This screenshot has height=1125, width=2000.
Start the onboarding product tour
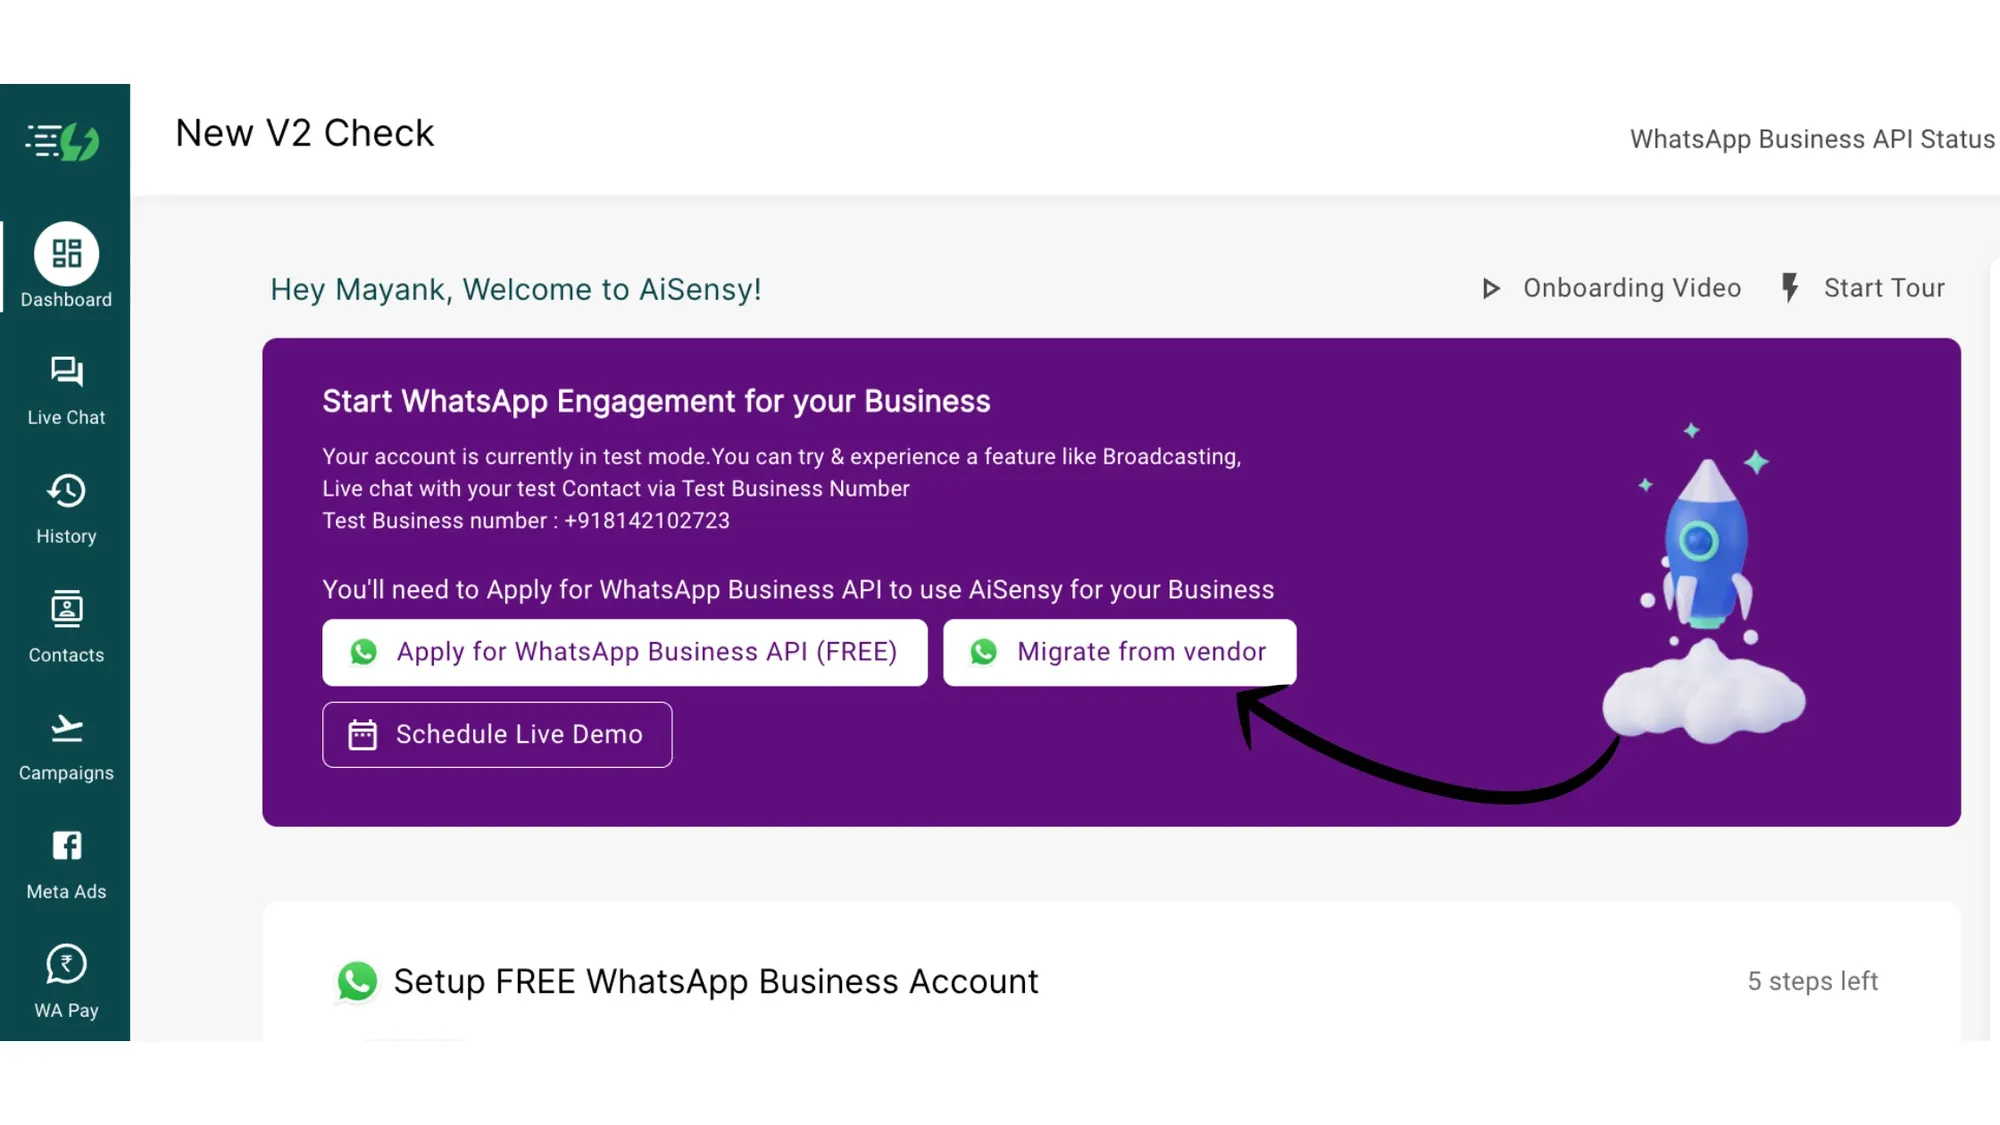click(x=1884, y=288)
